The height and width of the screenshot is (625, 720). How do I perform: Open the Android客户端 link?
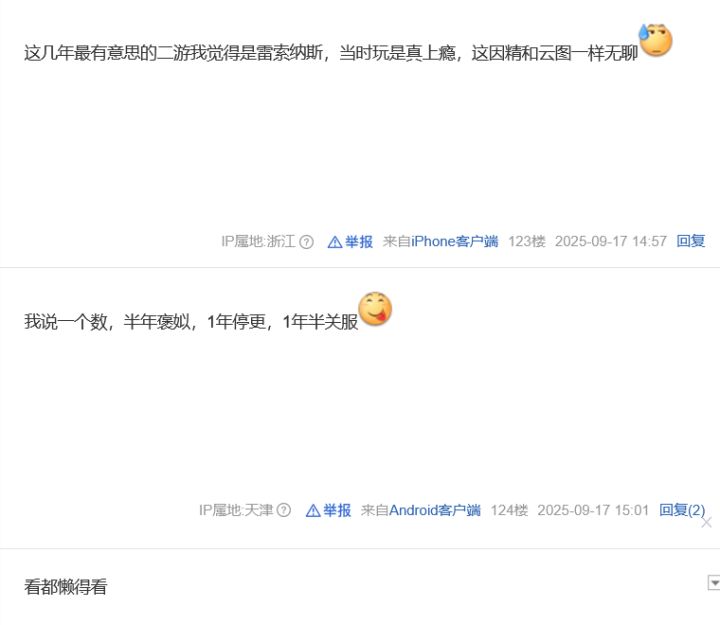coord(435,510)
